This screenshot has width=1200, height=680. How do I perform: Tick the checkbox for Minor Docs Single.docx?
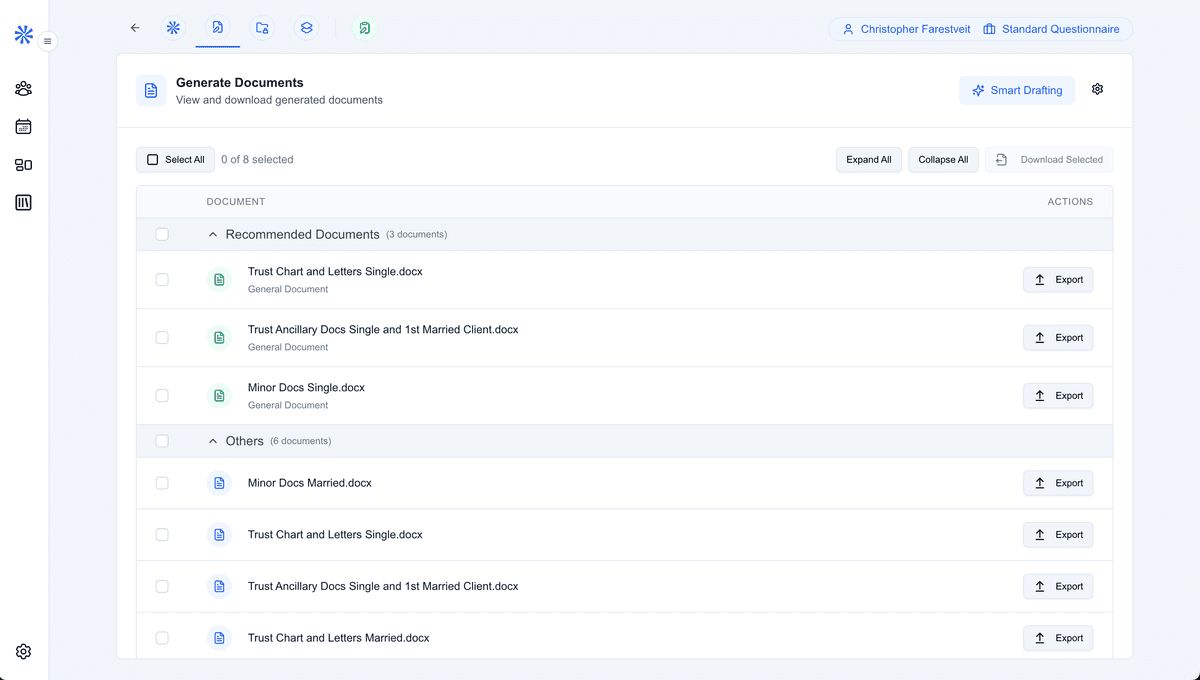pos(162,396)
